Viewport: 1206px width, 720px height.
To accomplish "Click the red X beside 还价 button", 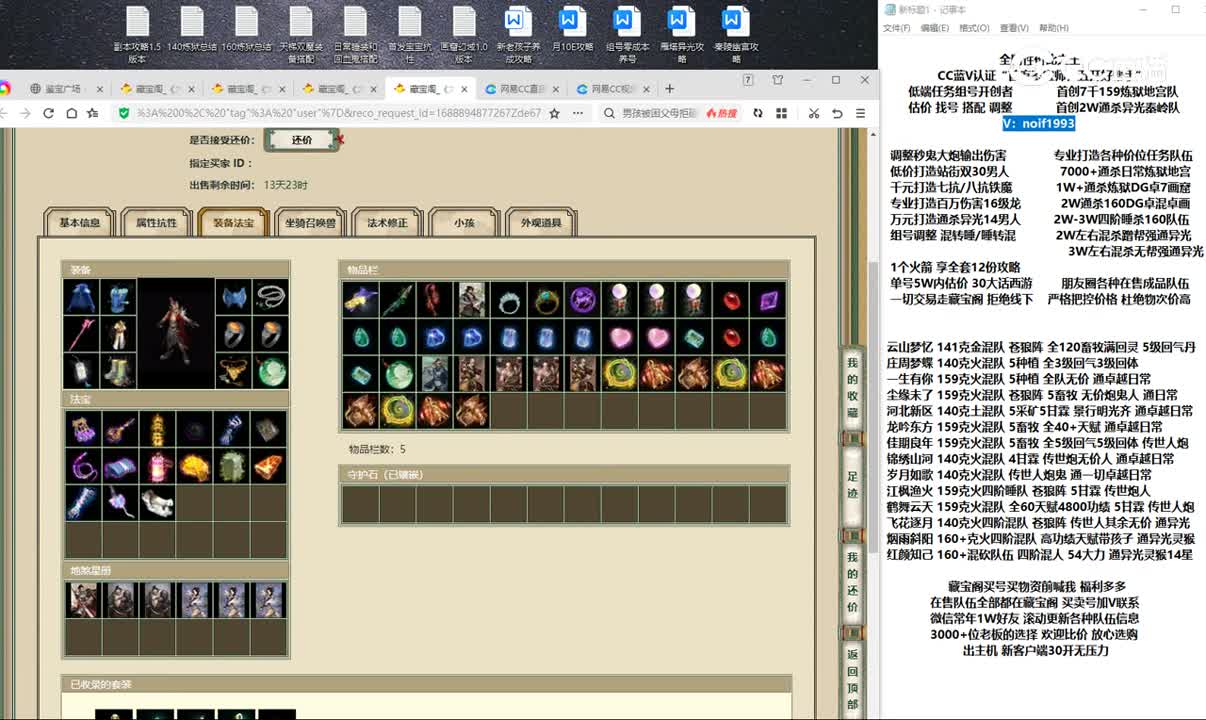I will [340, 139].
